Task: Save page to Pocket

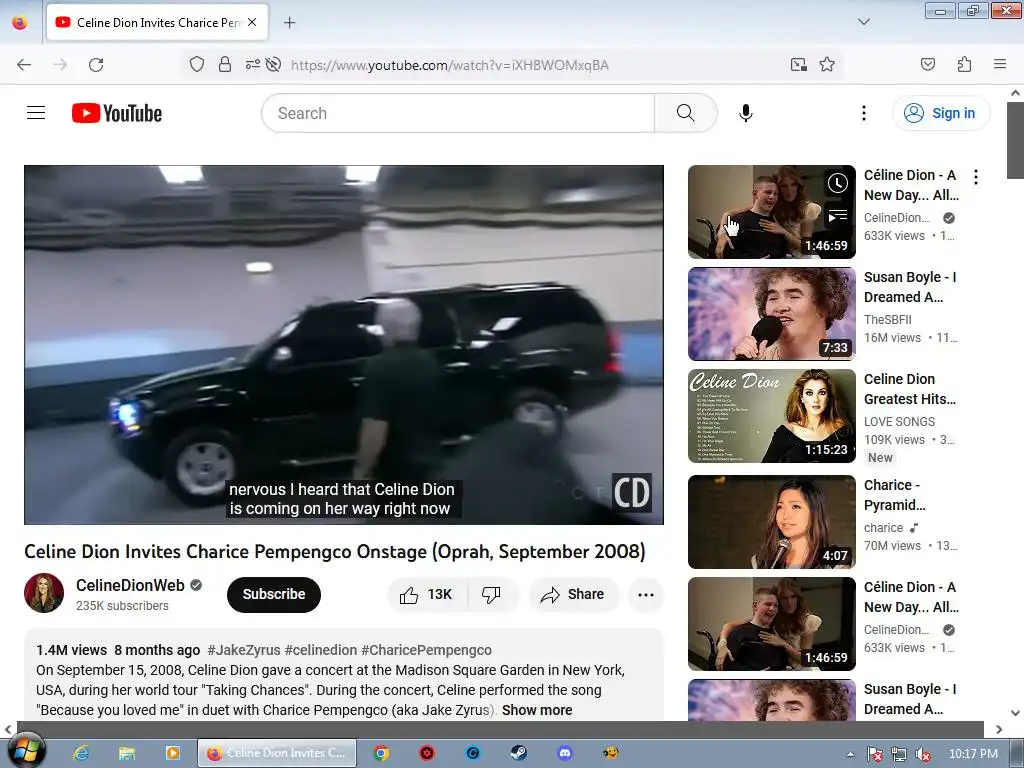Action: point(928,65)
